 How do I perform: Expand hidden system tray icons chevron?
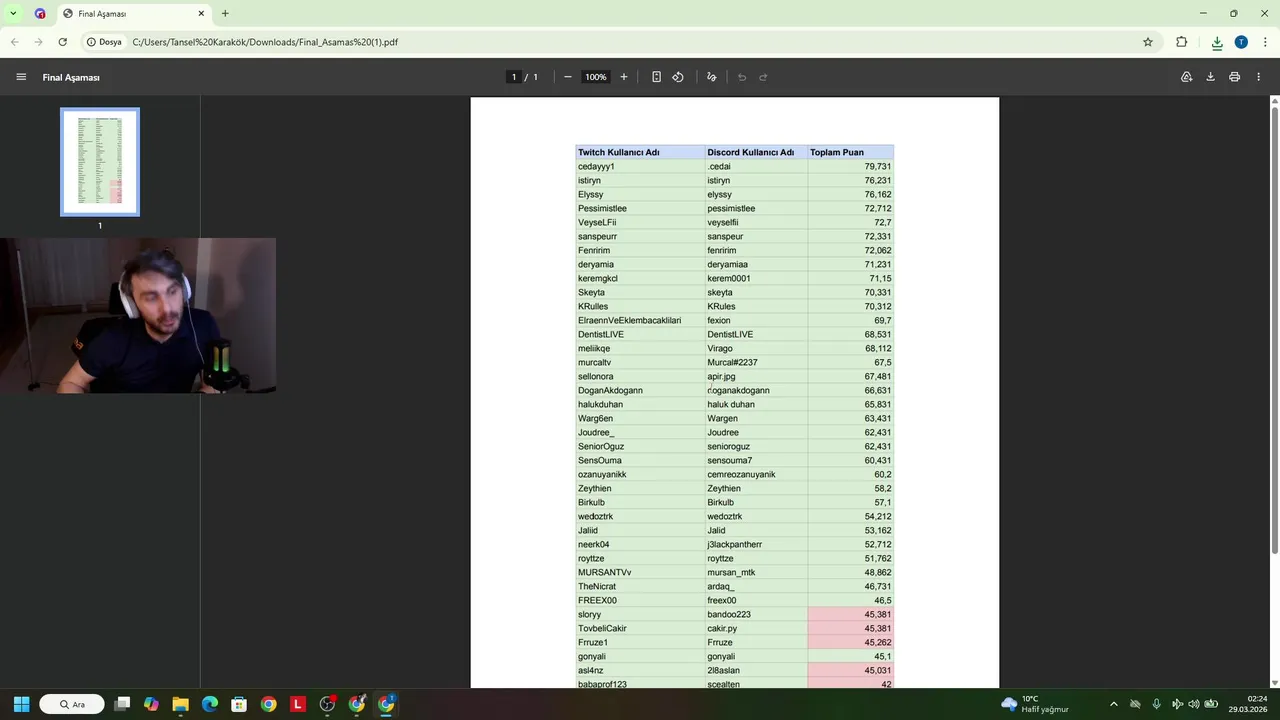(x=1114, y=704)
